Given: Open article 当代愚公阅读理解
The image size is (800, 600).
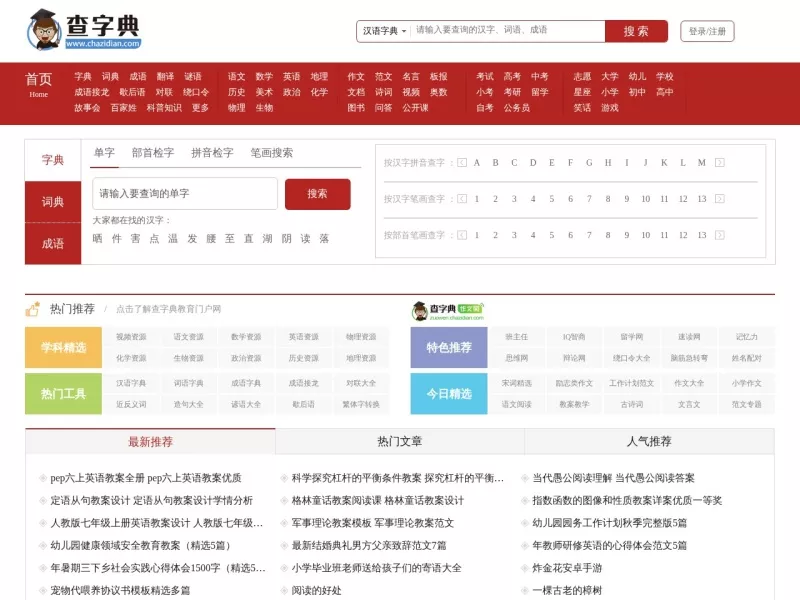Looking at the screenshot, I should (x=613, y=478).
